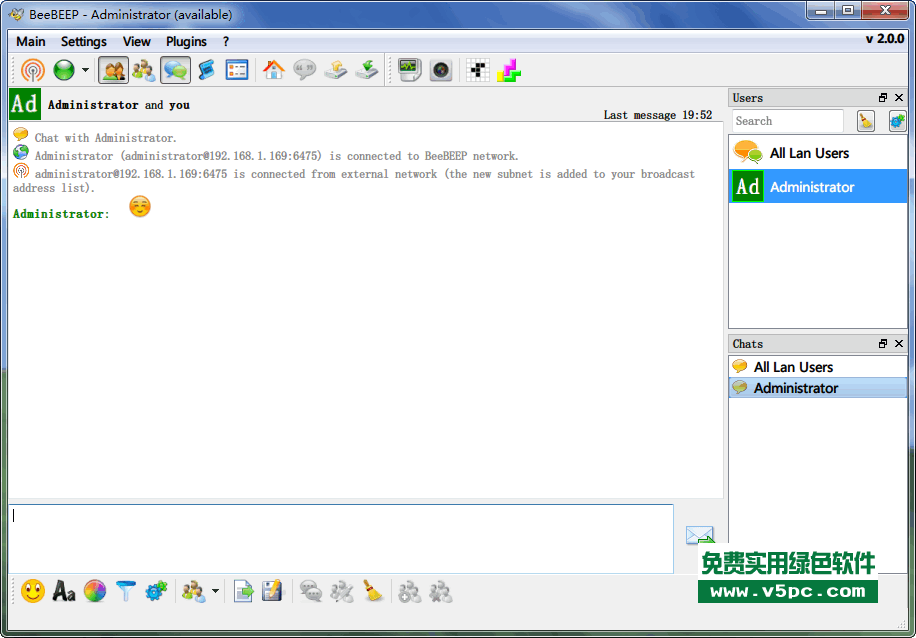Click the "Last message 19:52" text
Screen dimensions: 916x638
[658, 115]
